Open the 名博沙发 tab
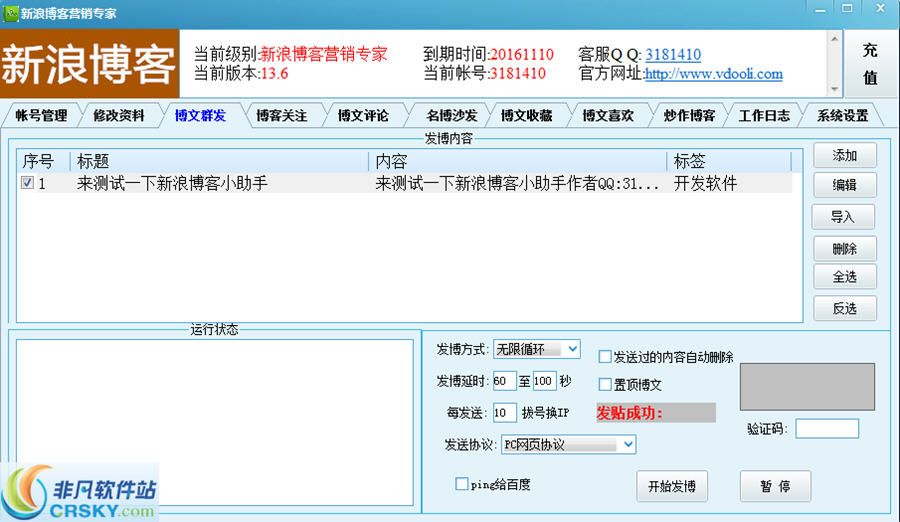Image resolution: width=900 pixels, height=522 pixels. pos(452,115)
